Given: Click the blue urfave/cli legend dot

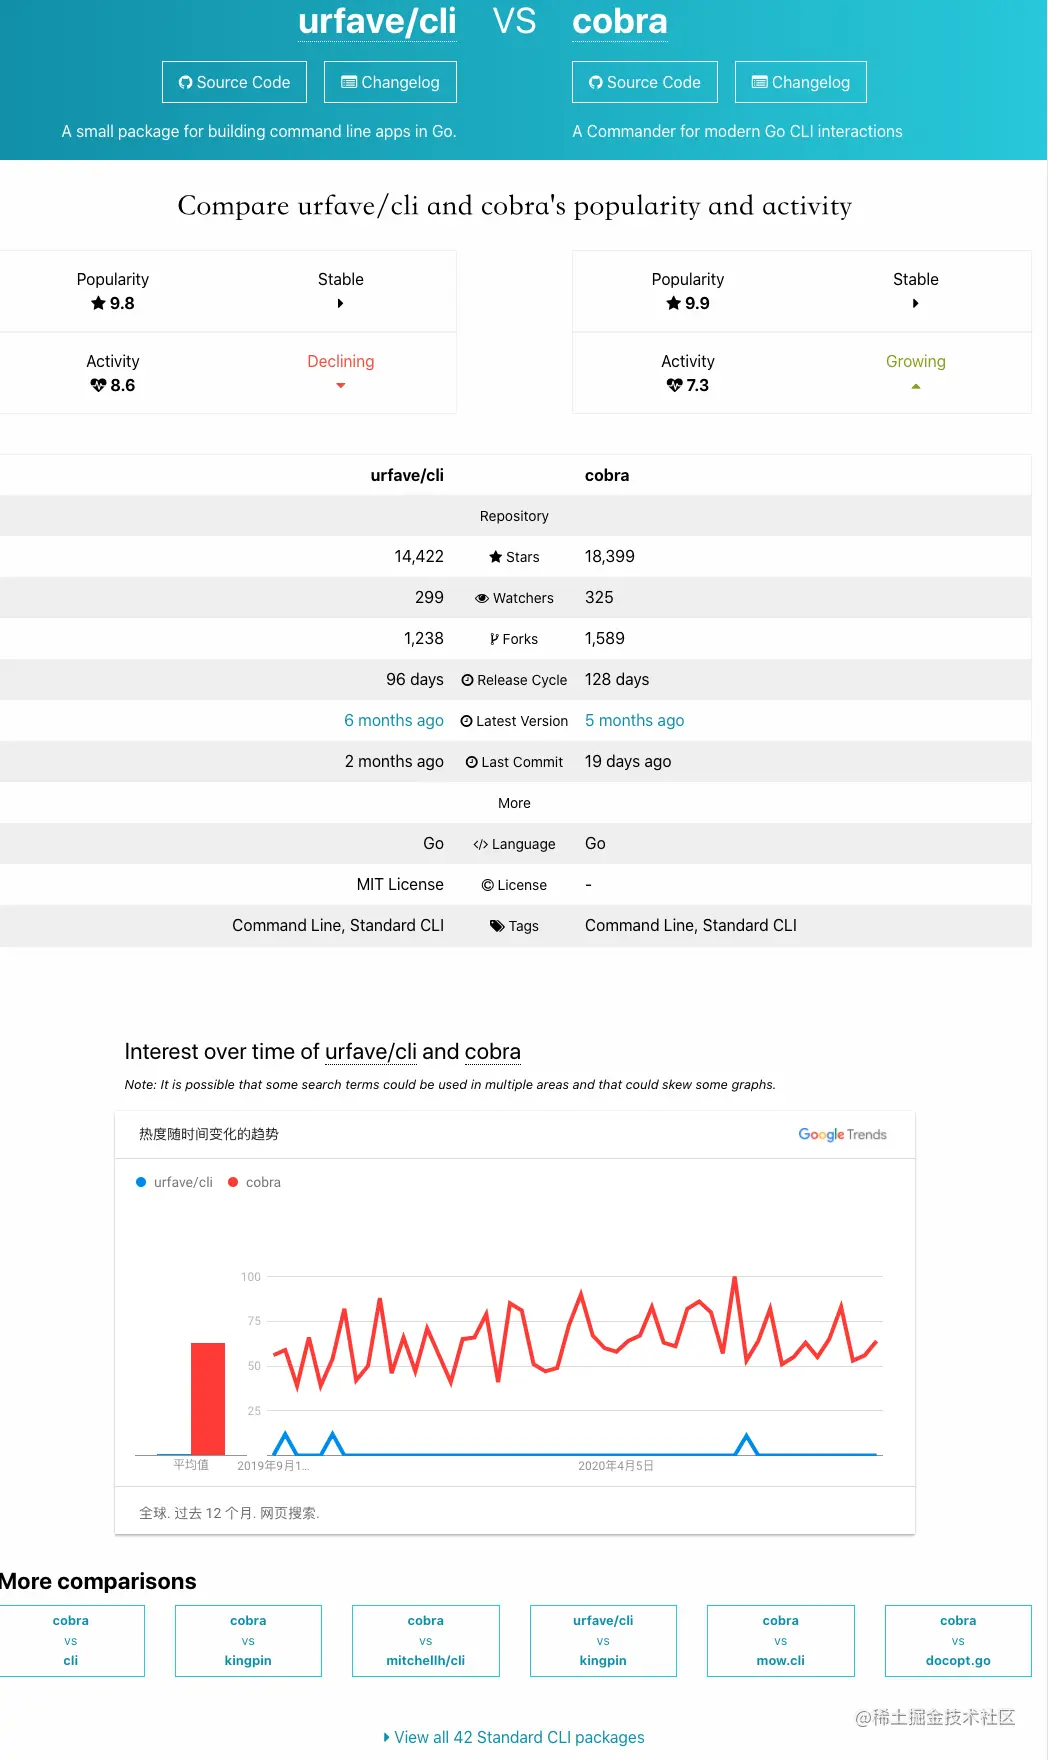Looking at the screenshot, I should point(141,1182).
